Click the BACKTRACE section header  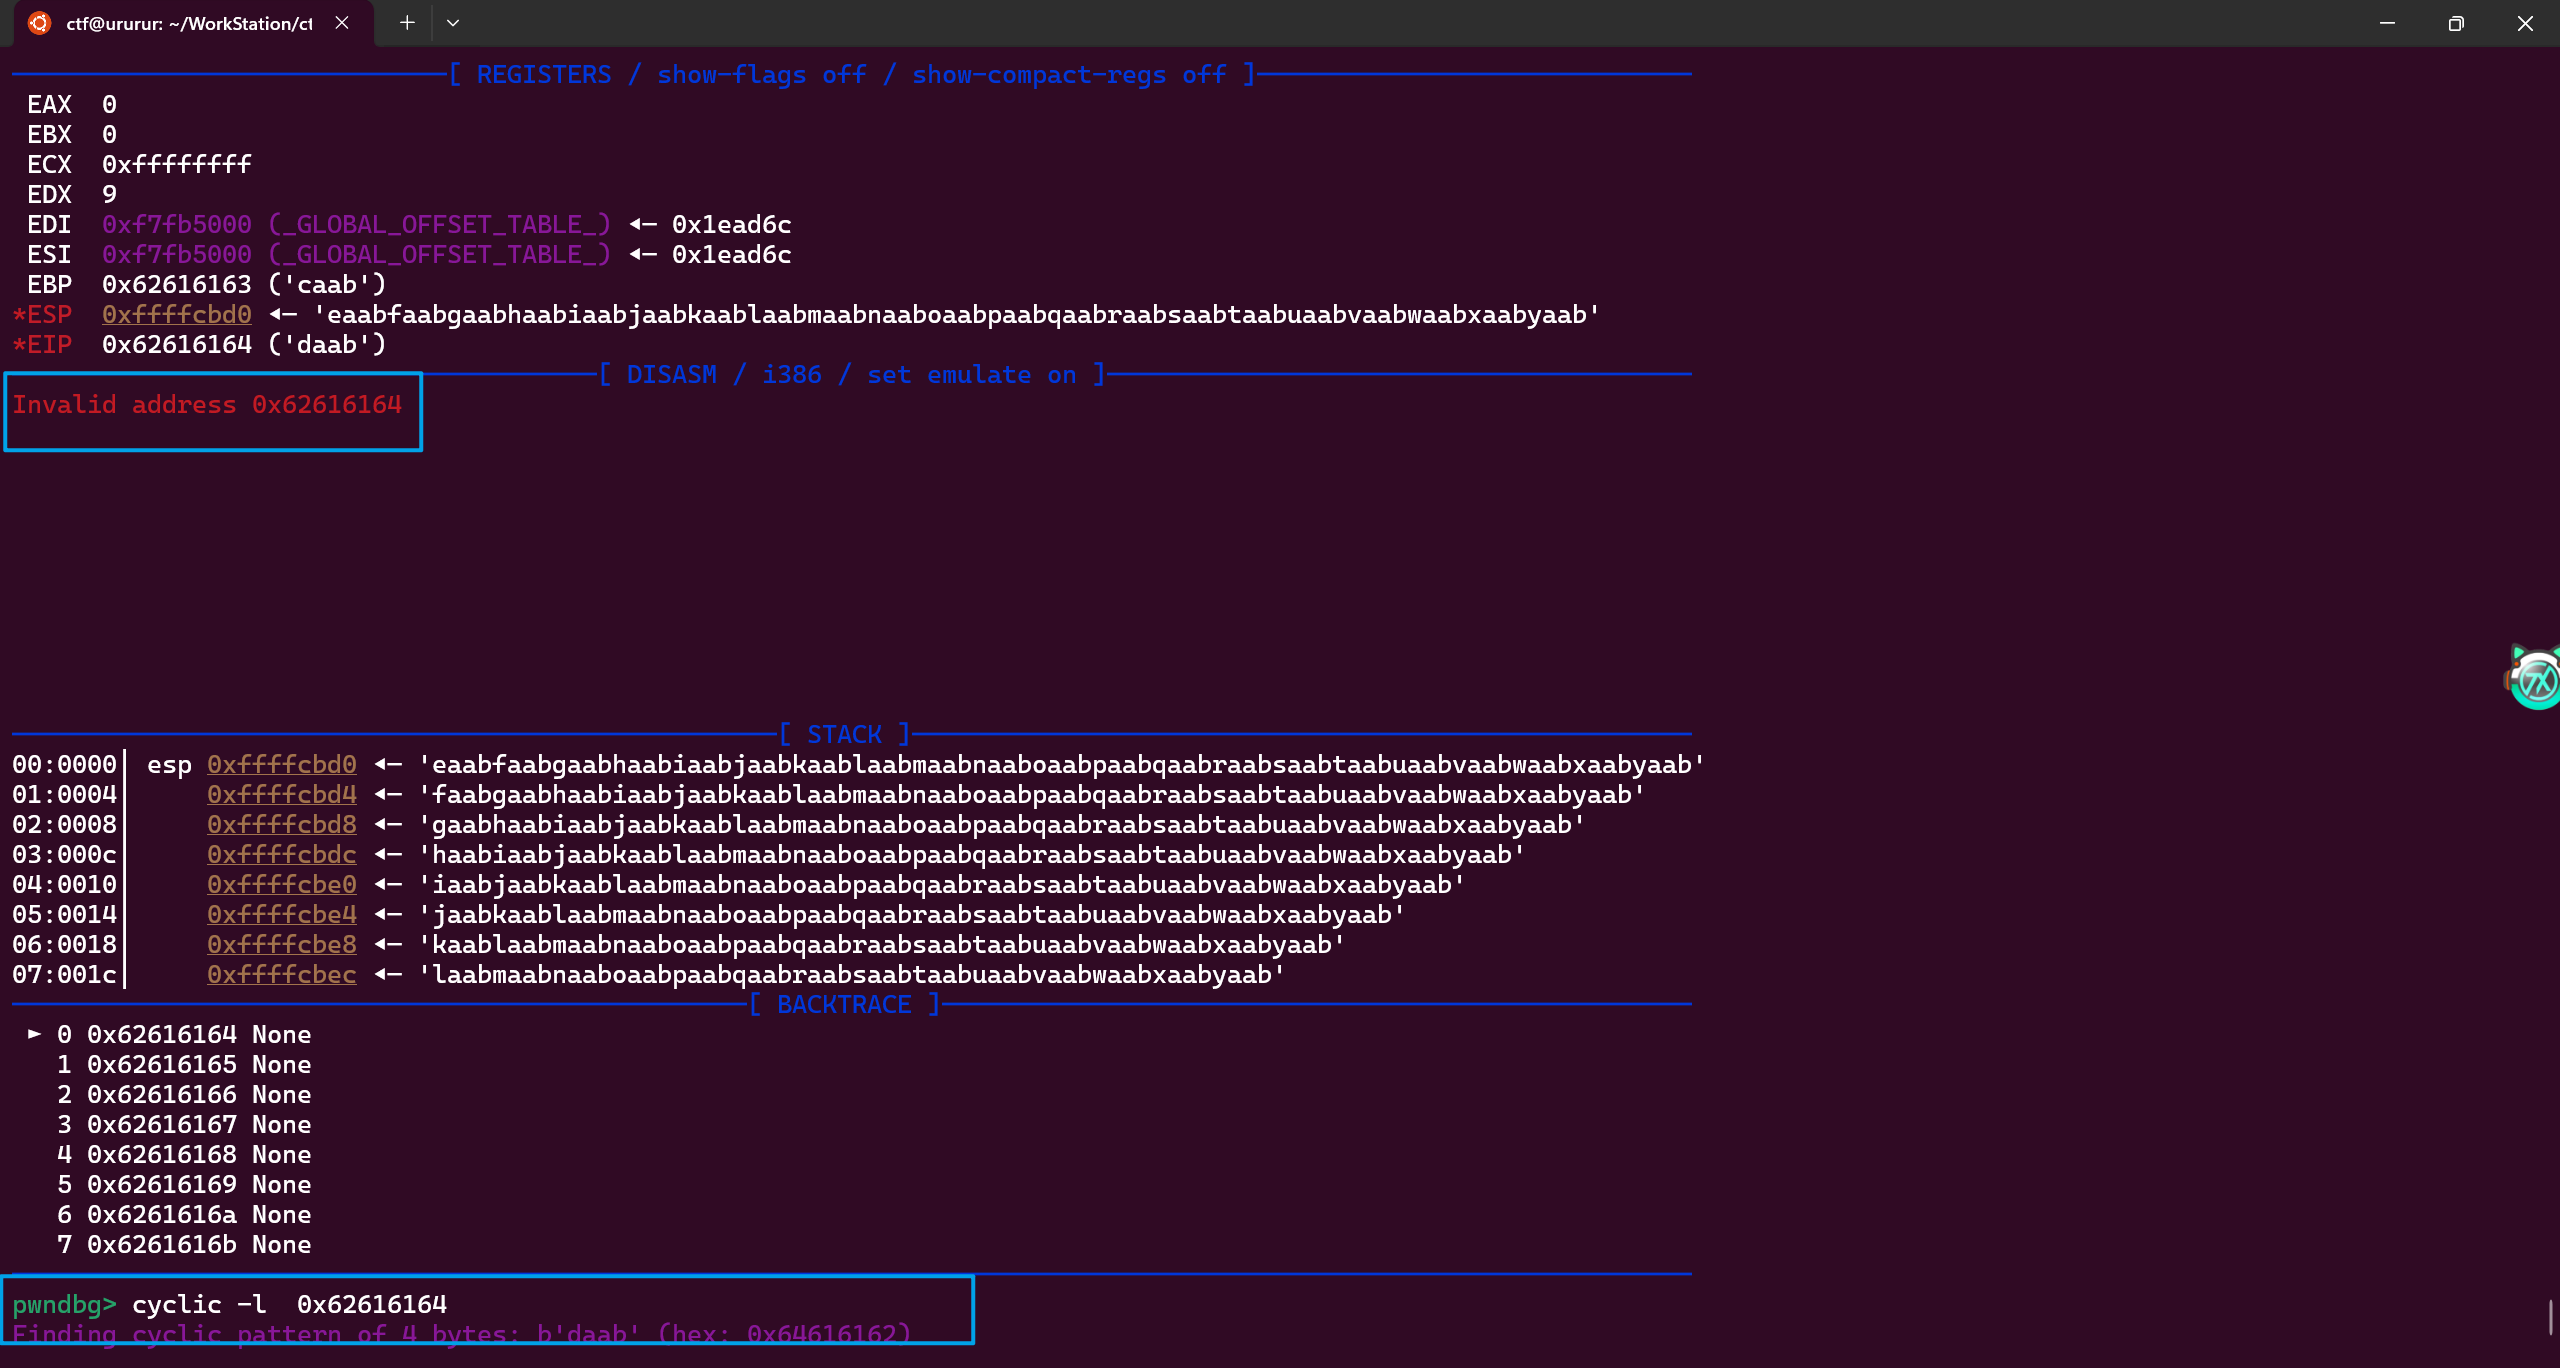tap(845, 1004)
